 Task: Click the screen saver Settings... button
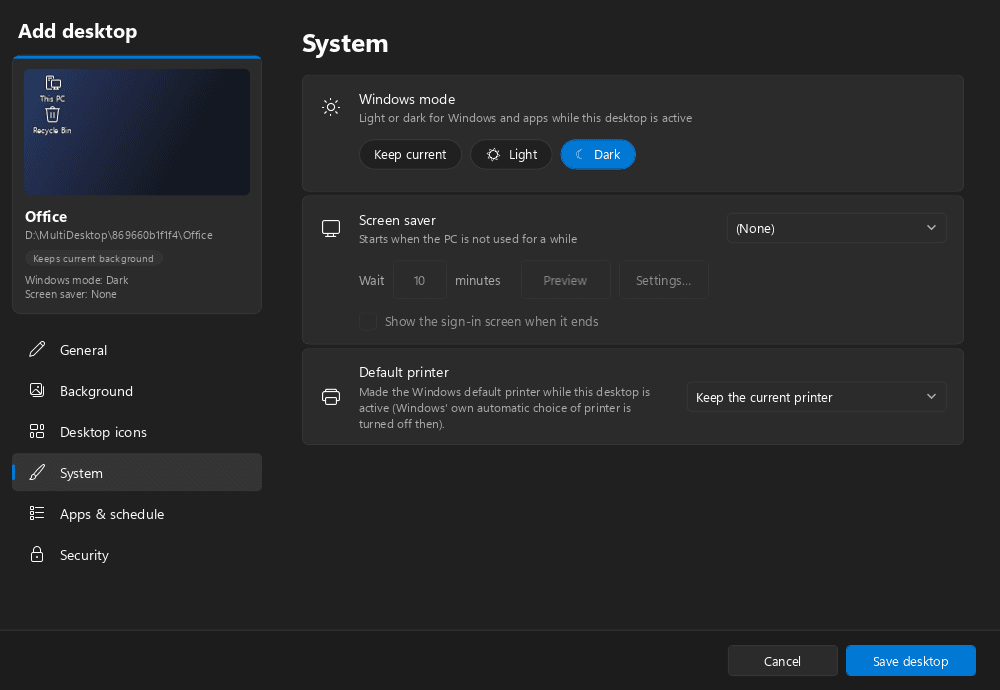663,280
